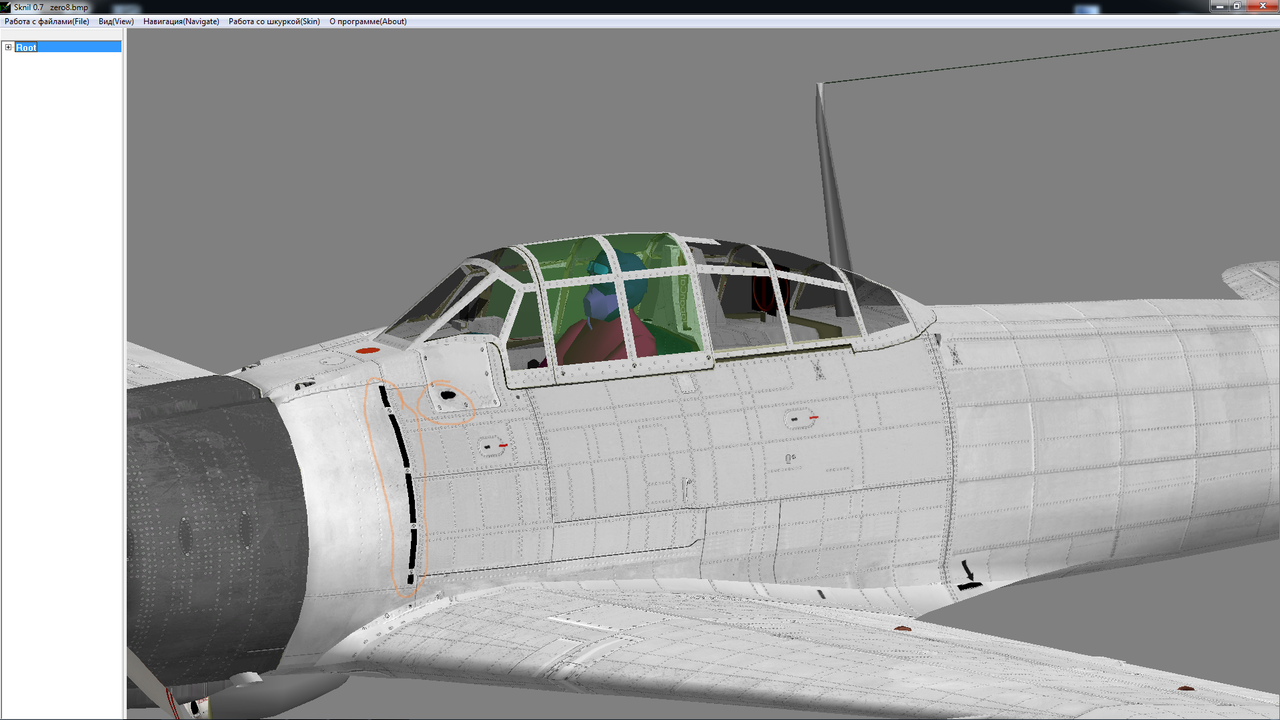Close the Sknil window
The image size is (1280, 720).
coord(1262,6)
